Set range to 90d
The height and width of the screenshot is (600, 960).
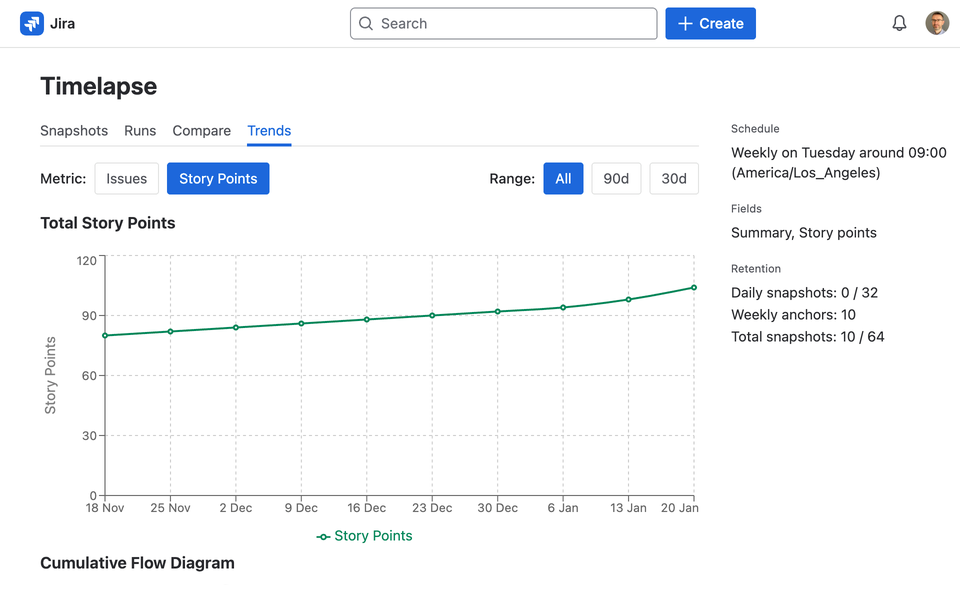[x=616, y=179]
